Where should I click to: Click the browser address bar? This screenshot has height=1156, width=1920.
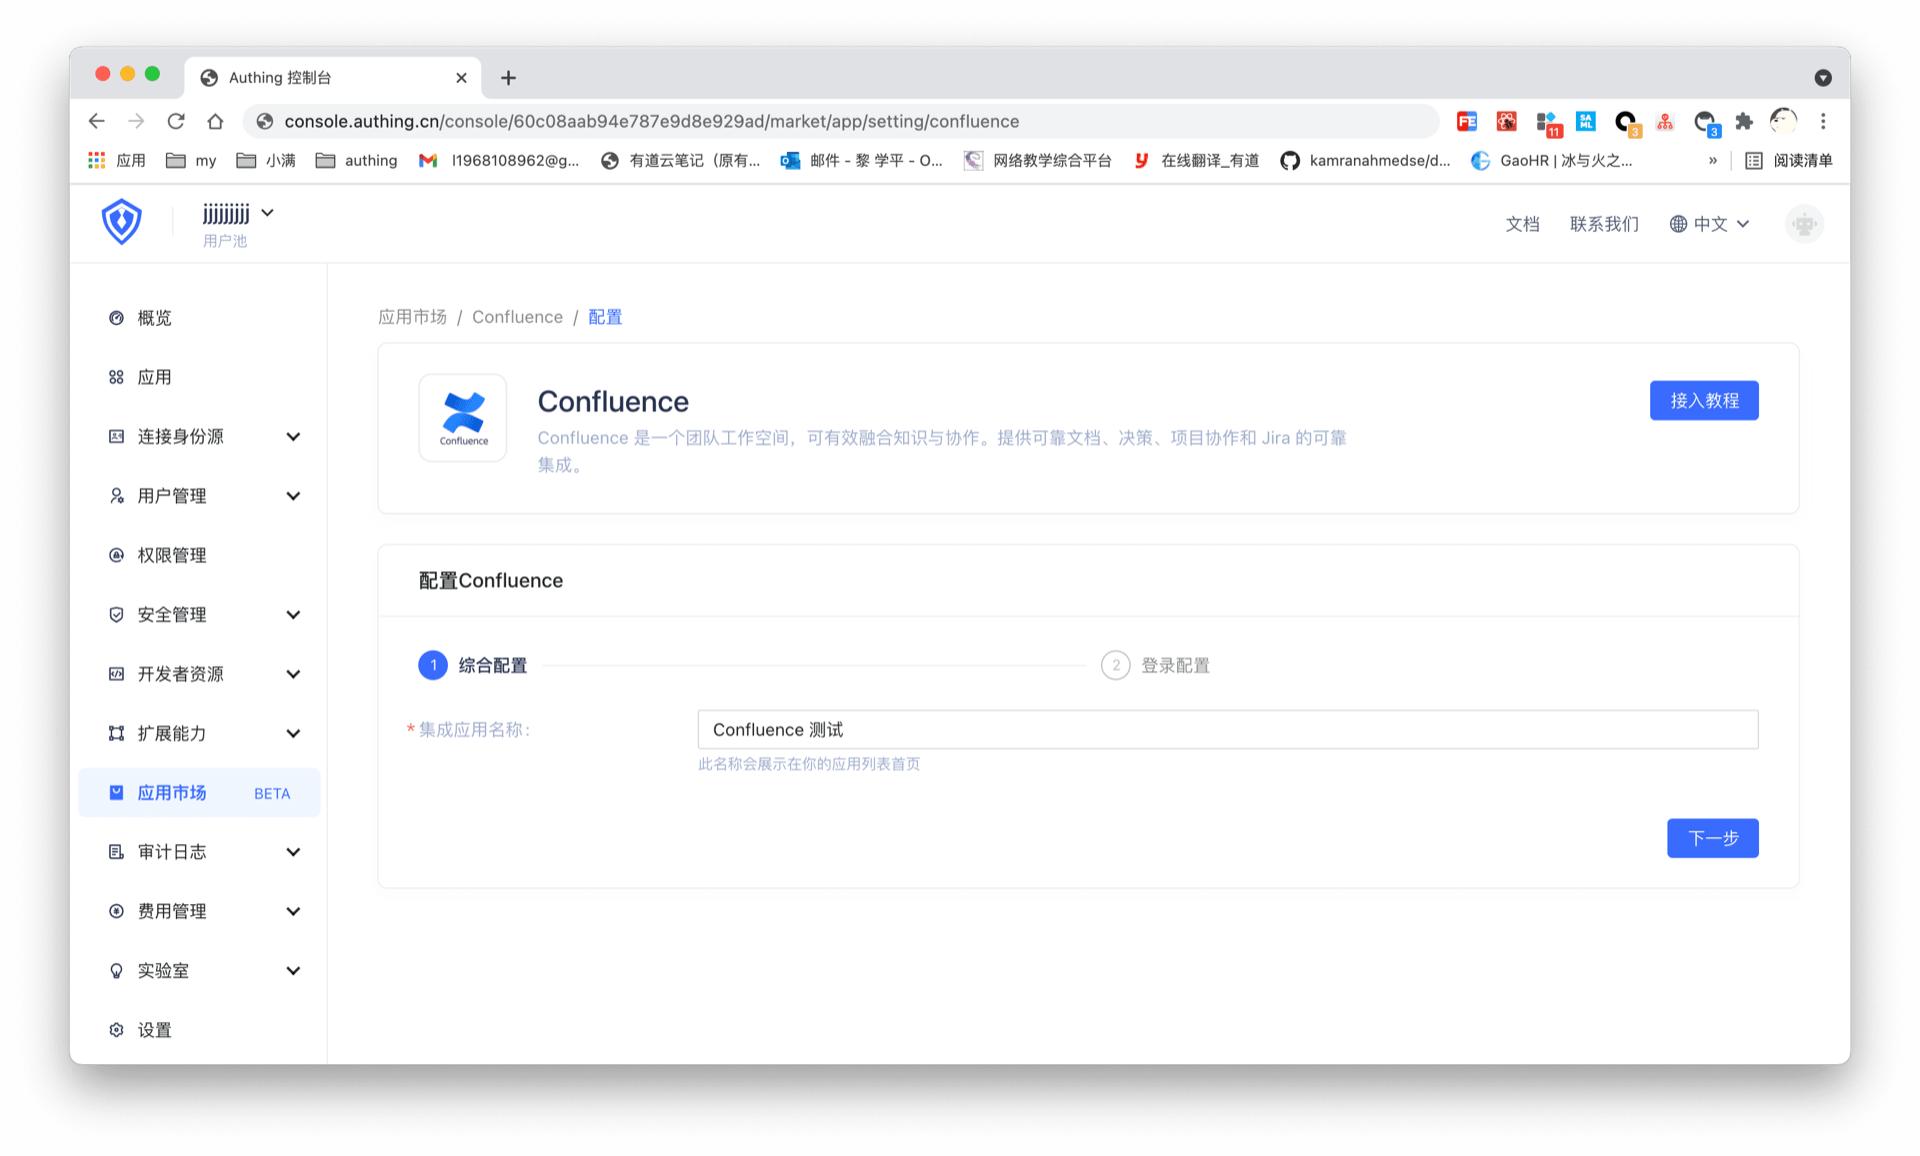coord(840,121)
